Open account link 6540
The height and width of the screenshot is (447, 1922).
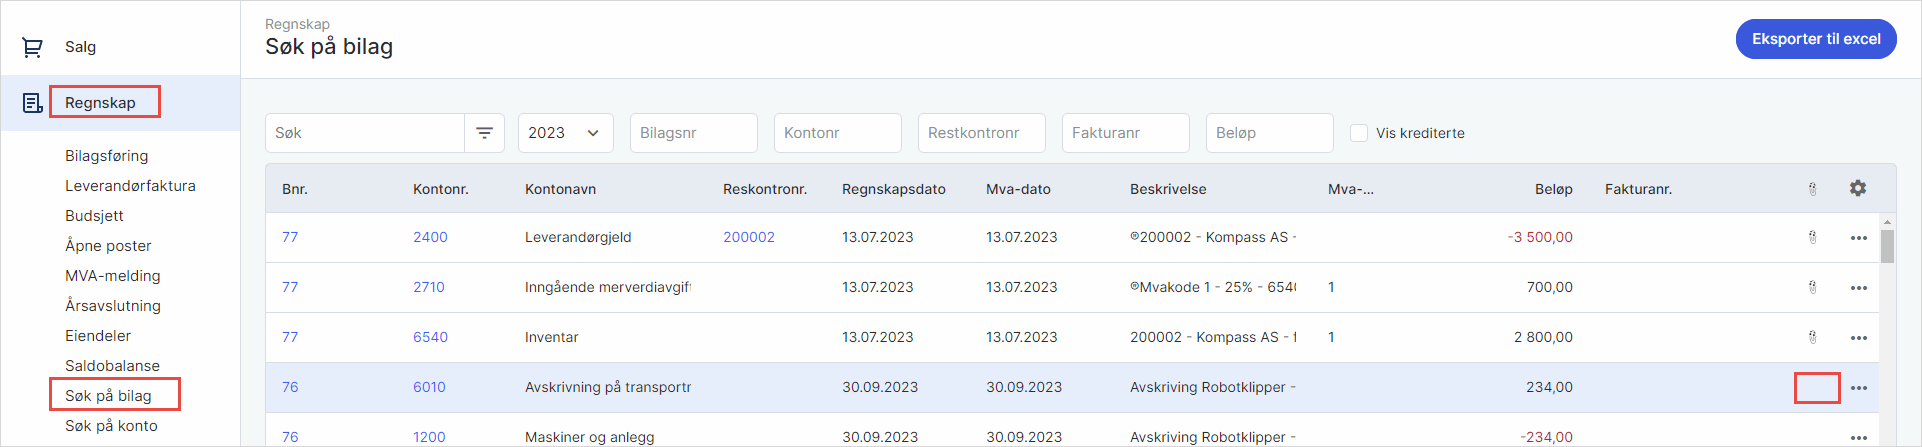tap(430, 337)
